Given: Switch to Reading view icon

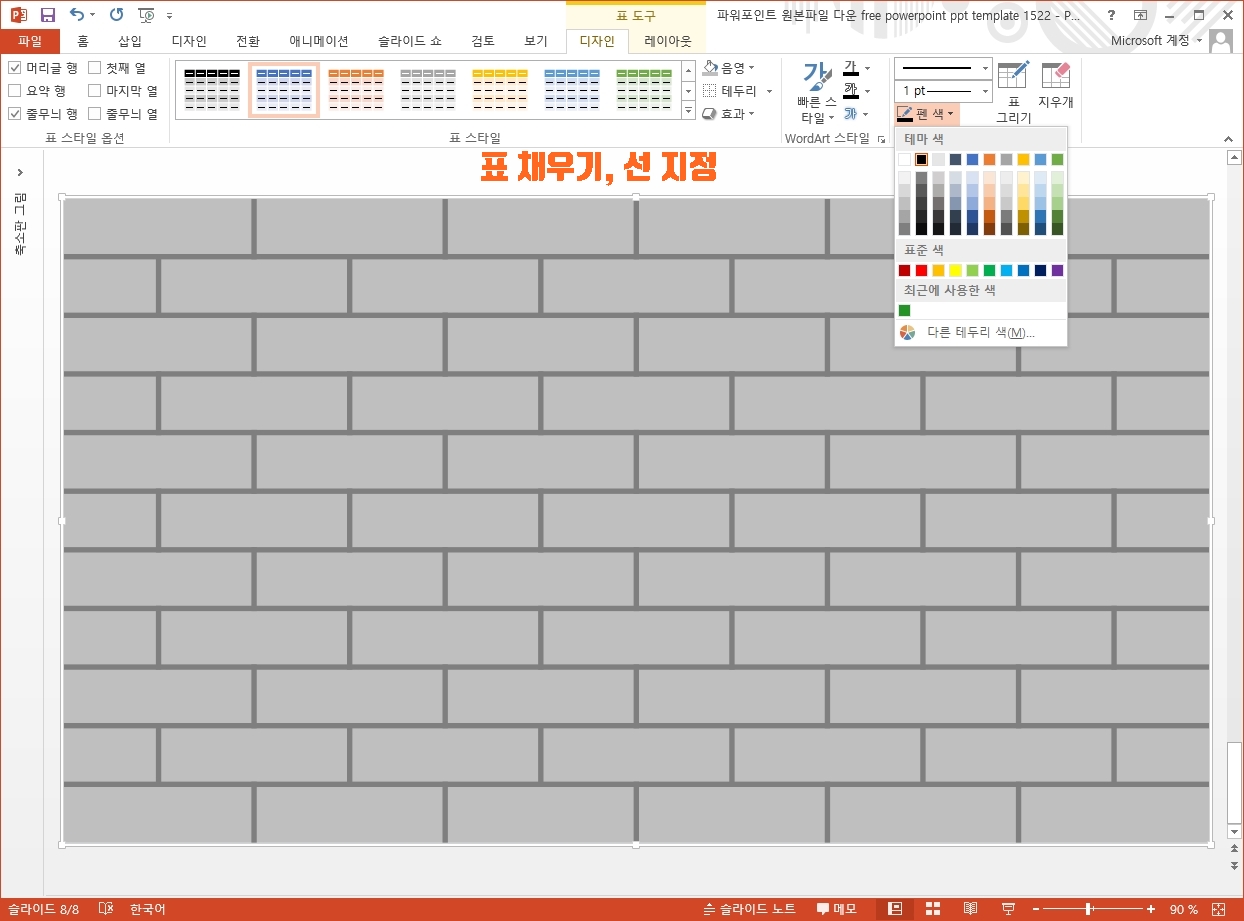Looking at the screenshot, I should [x=970, y=908].
